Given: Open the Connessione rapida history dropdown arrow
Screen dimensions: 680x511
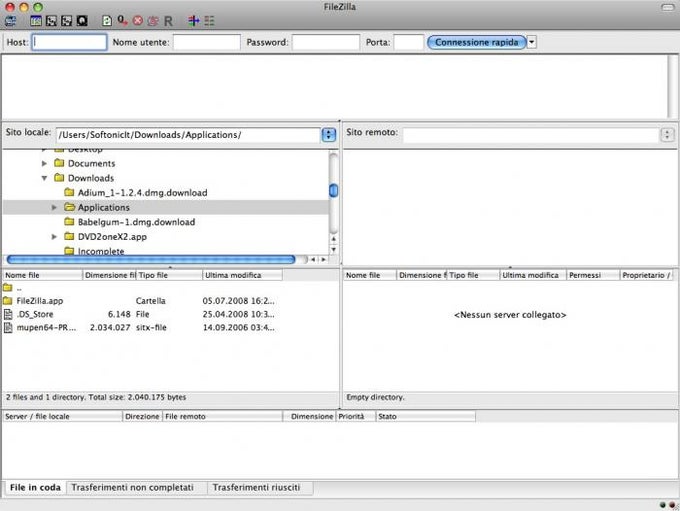Looking at the screenshot, I should pyautogui.click(x=532, y=43).
